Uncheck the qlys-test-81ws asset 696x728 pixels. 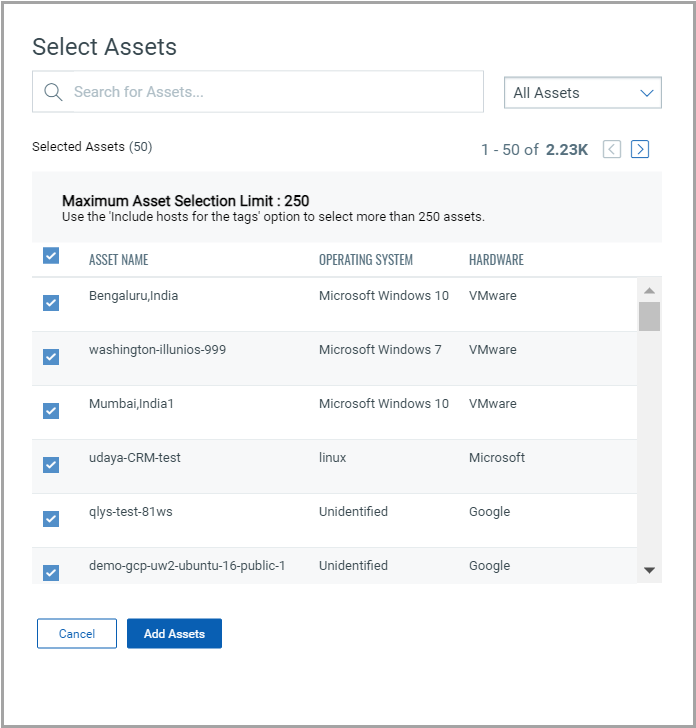(x=51, y=518)
